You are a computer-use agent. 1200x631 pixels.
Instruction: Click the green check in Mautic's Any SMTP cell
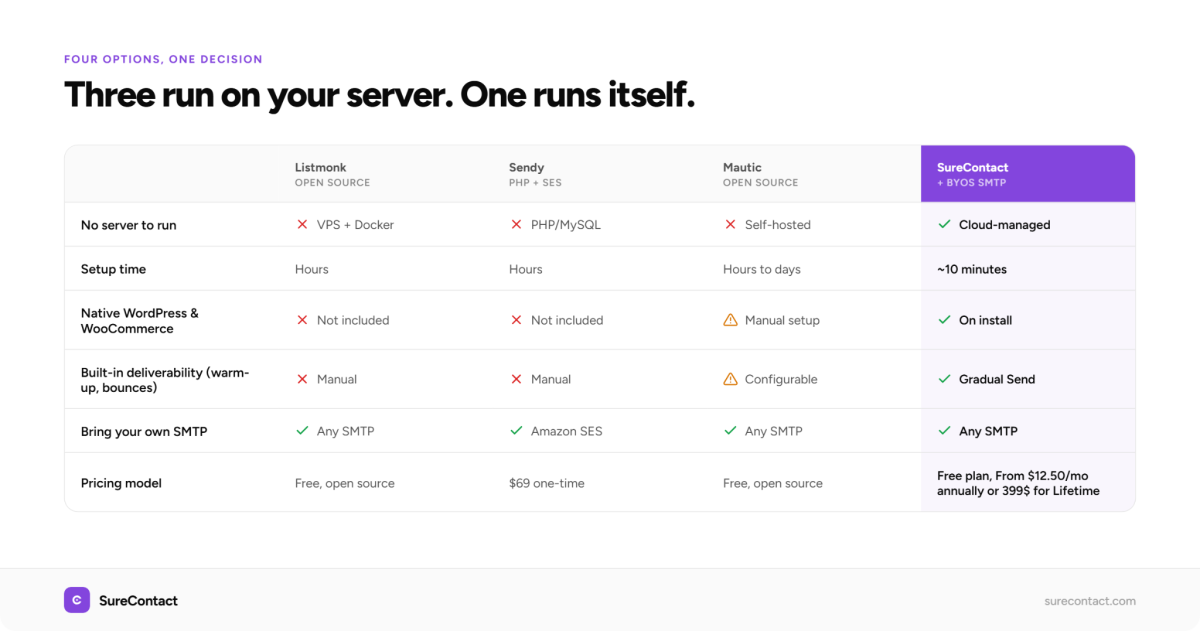point(730,431)
